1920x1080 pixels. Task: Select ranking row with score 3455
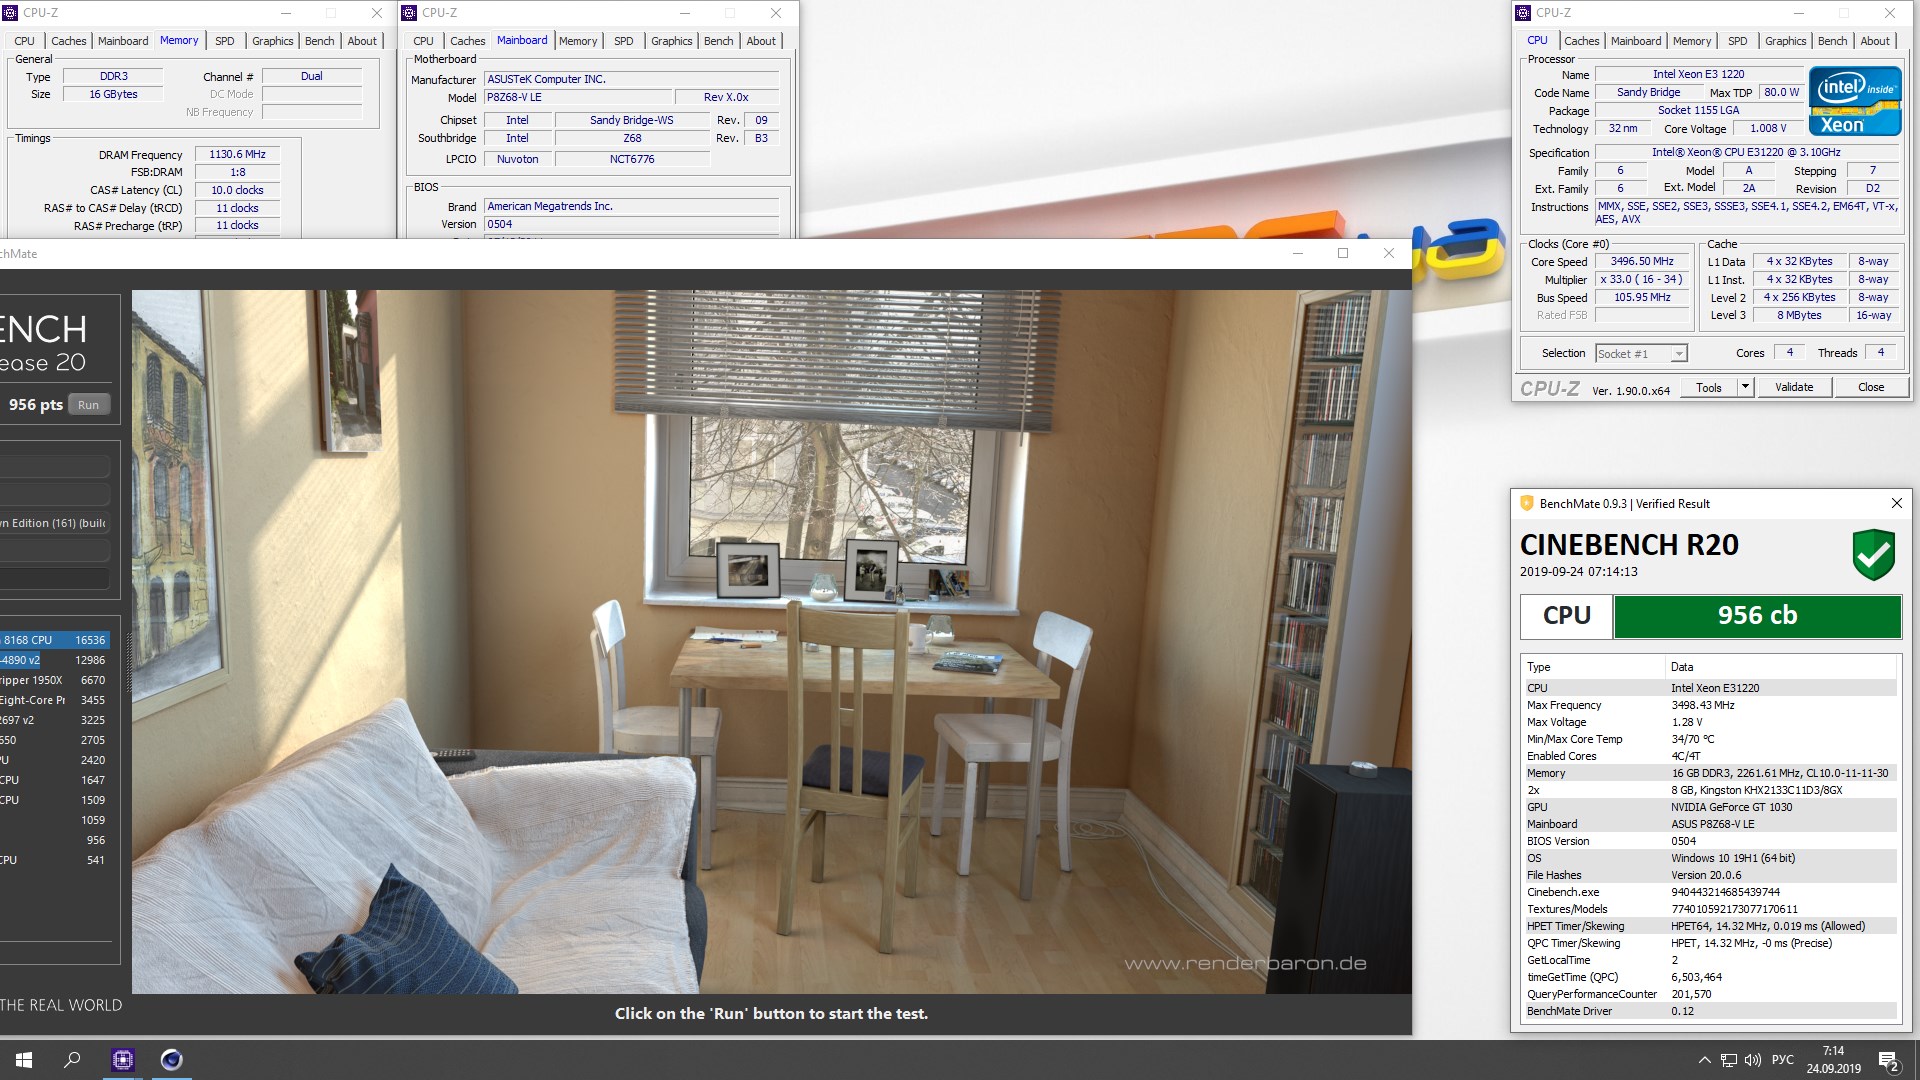tap(54, 700)
